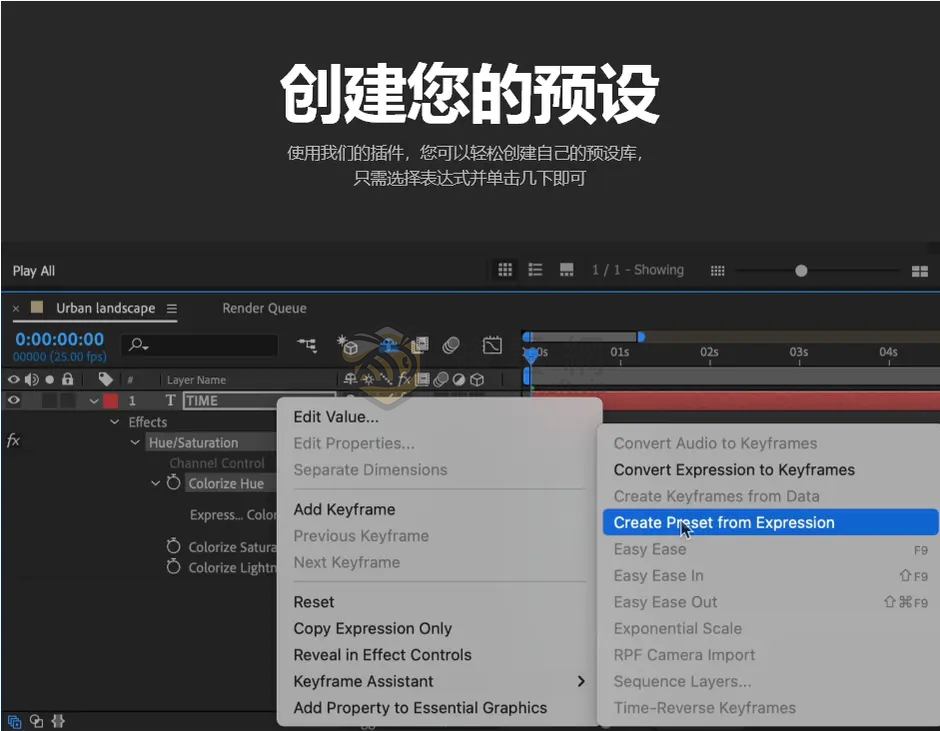The height and width of the screenshot is (731, 940).
Task: Click the Shy switch column icon
Action: click(350, 379)
